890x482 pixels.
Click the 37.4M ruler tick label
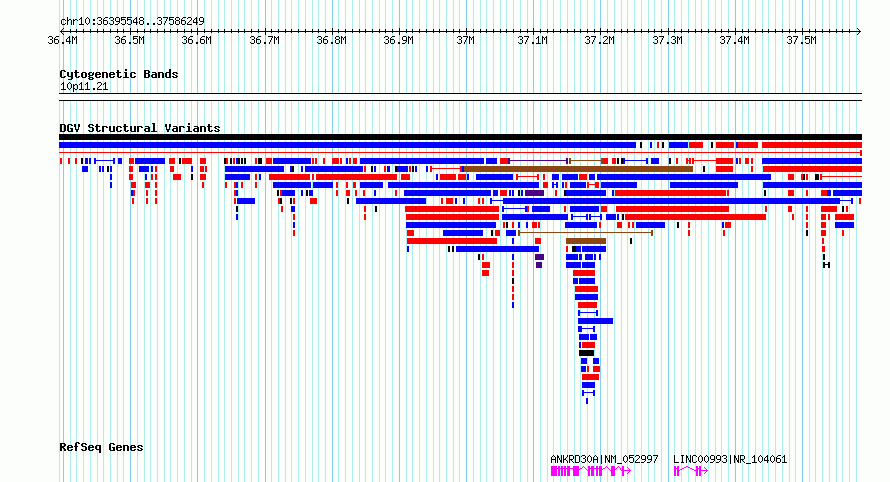click(x=734, y=40)
